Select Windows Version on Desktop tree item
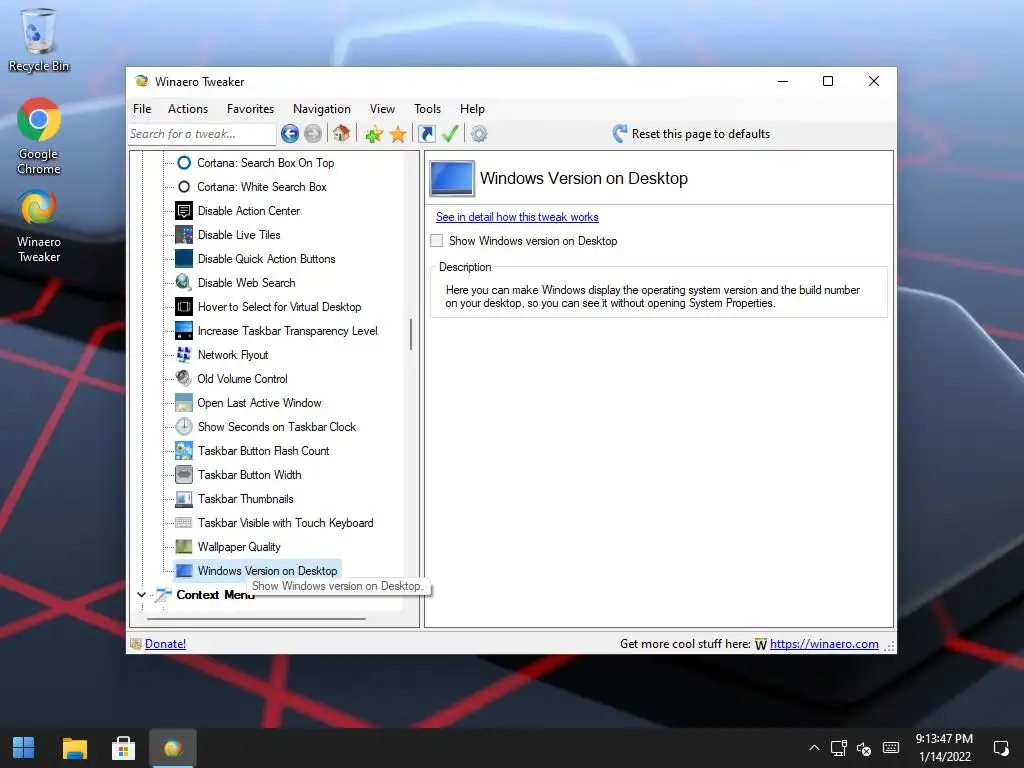The width and height of the screenshot is (1024, 768). [267, 571]
